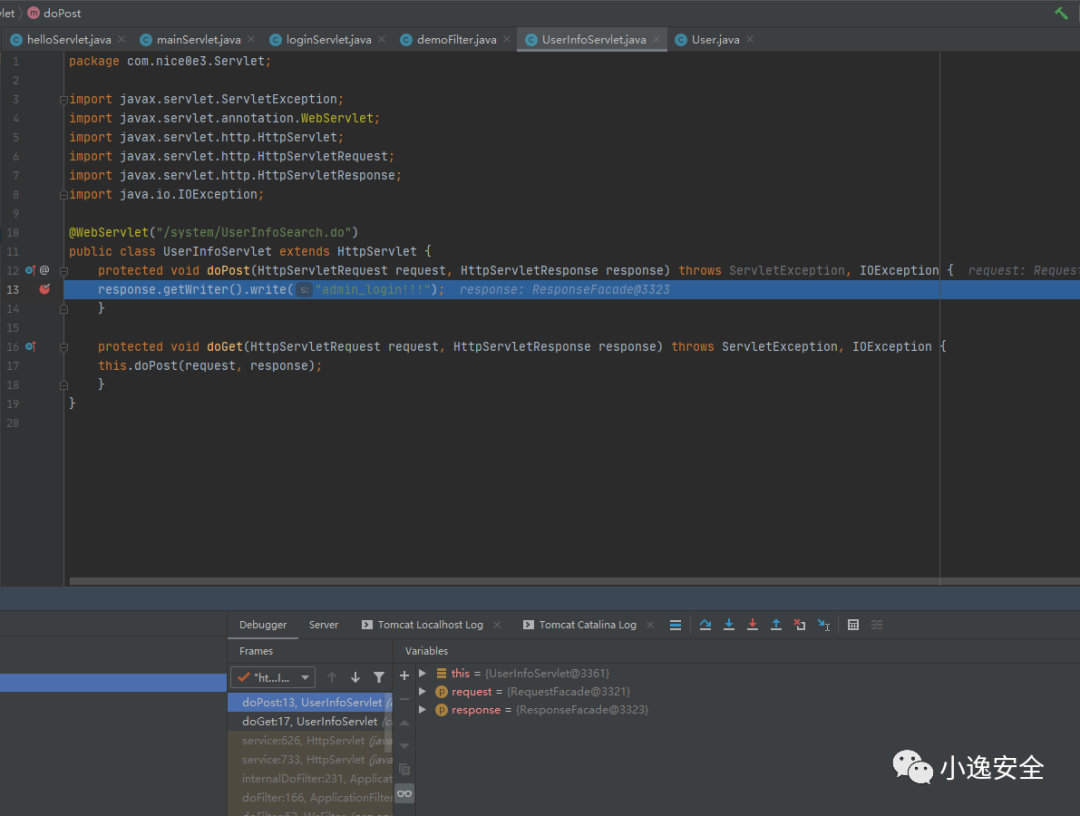The width and height of the screenshot is (1080, 816).
Task: Expand the 'response' variable node
Action: point(422,709)
